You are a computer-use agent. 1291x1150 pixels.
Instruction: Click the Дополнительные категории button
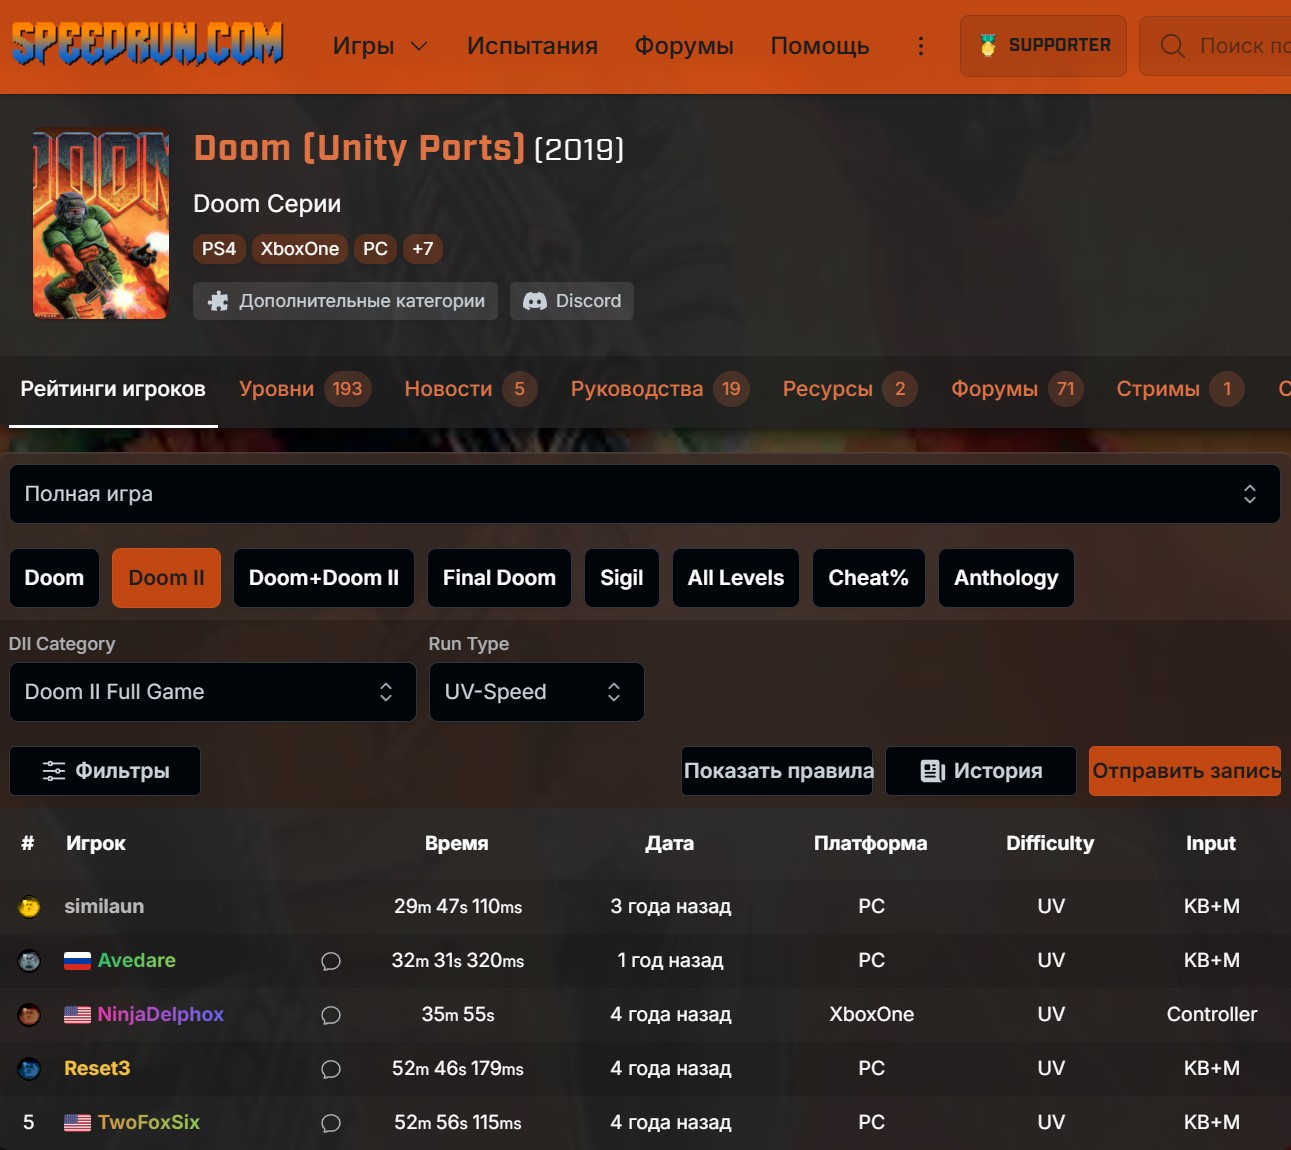click(345, 301)
